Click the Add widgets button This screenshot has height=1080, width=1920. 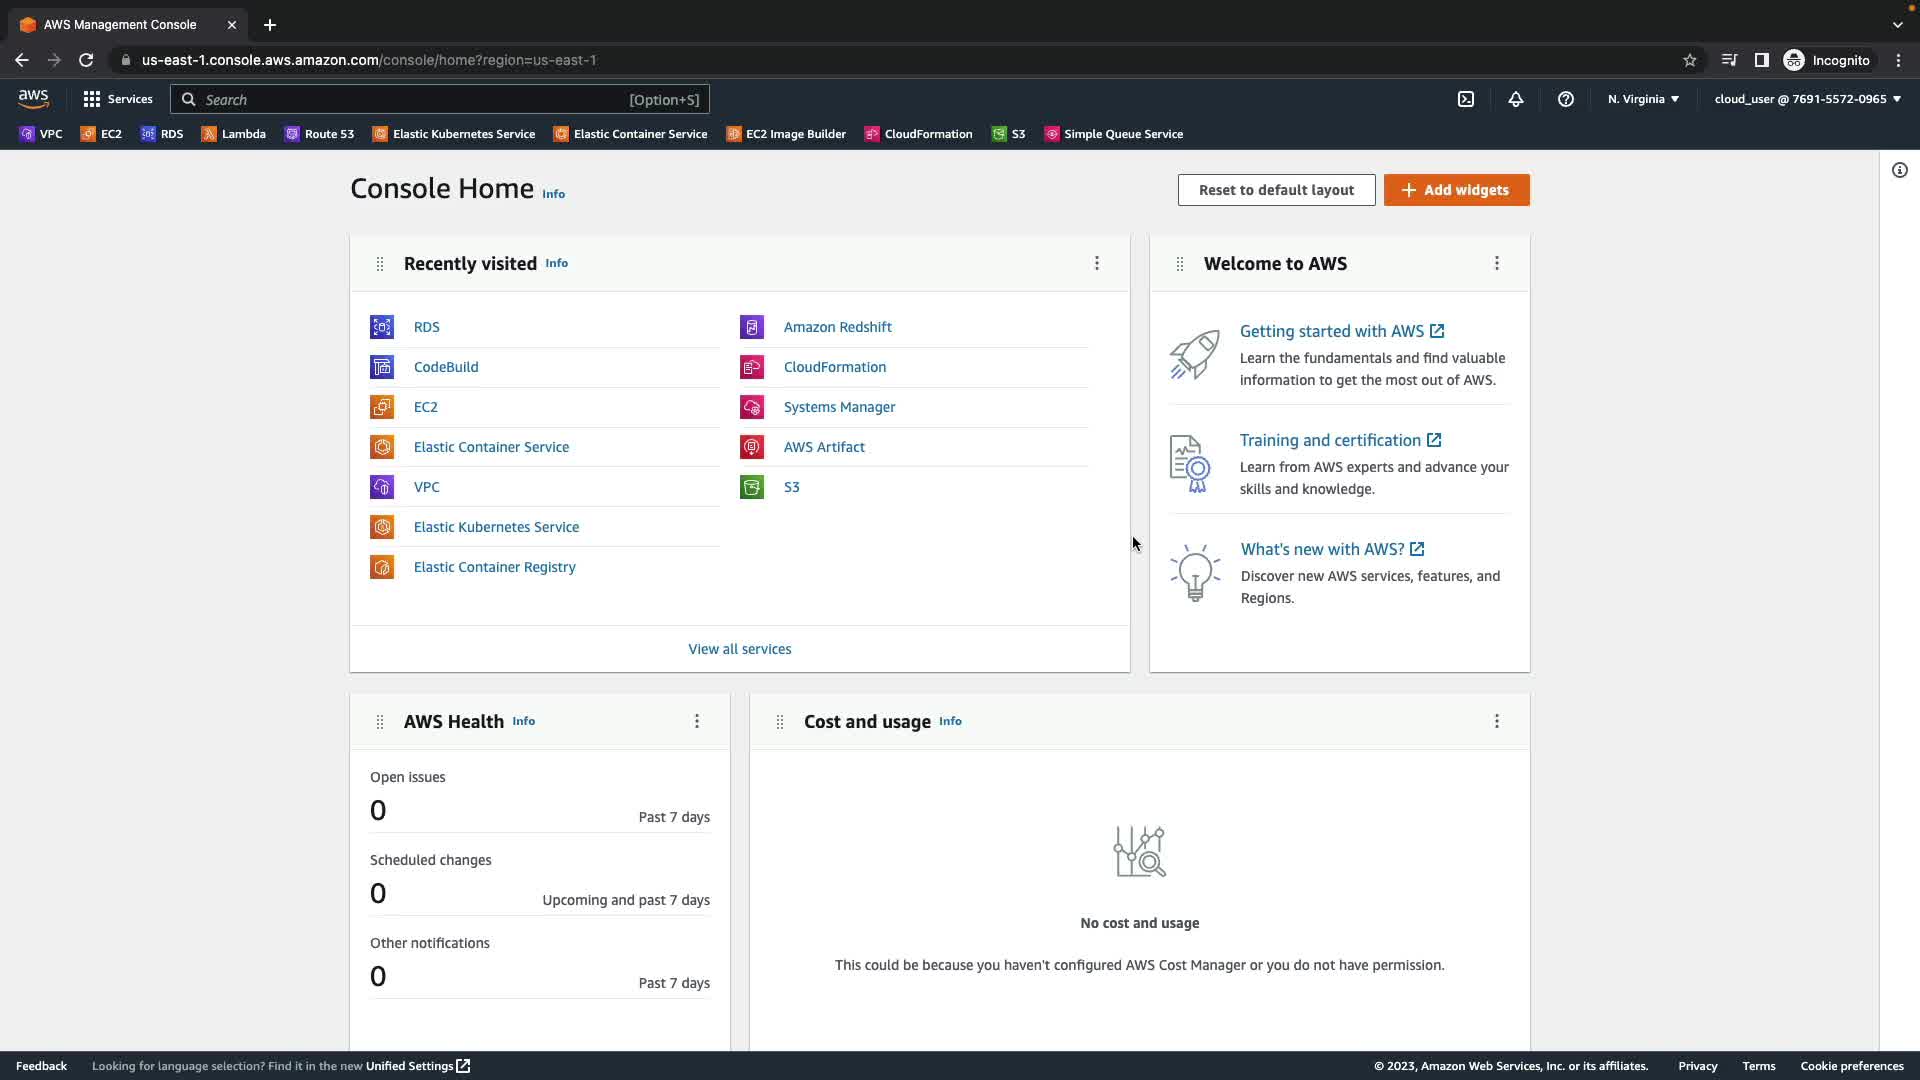point(1456,190)
